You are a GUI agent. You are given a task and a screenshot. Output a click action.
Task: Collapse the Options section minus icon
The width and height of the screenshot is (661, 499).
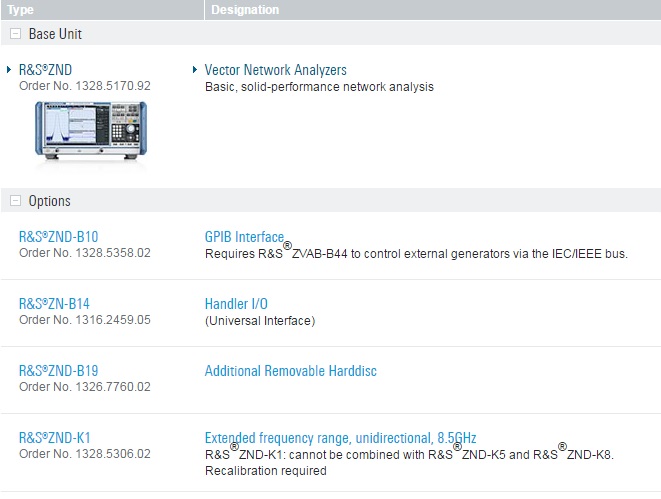[x=15, y=201]
